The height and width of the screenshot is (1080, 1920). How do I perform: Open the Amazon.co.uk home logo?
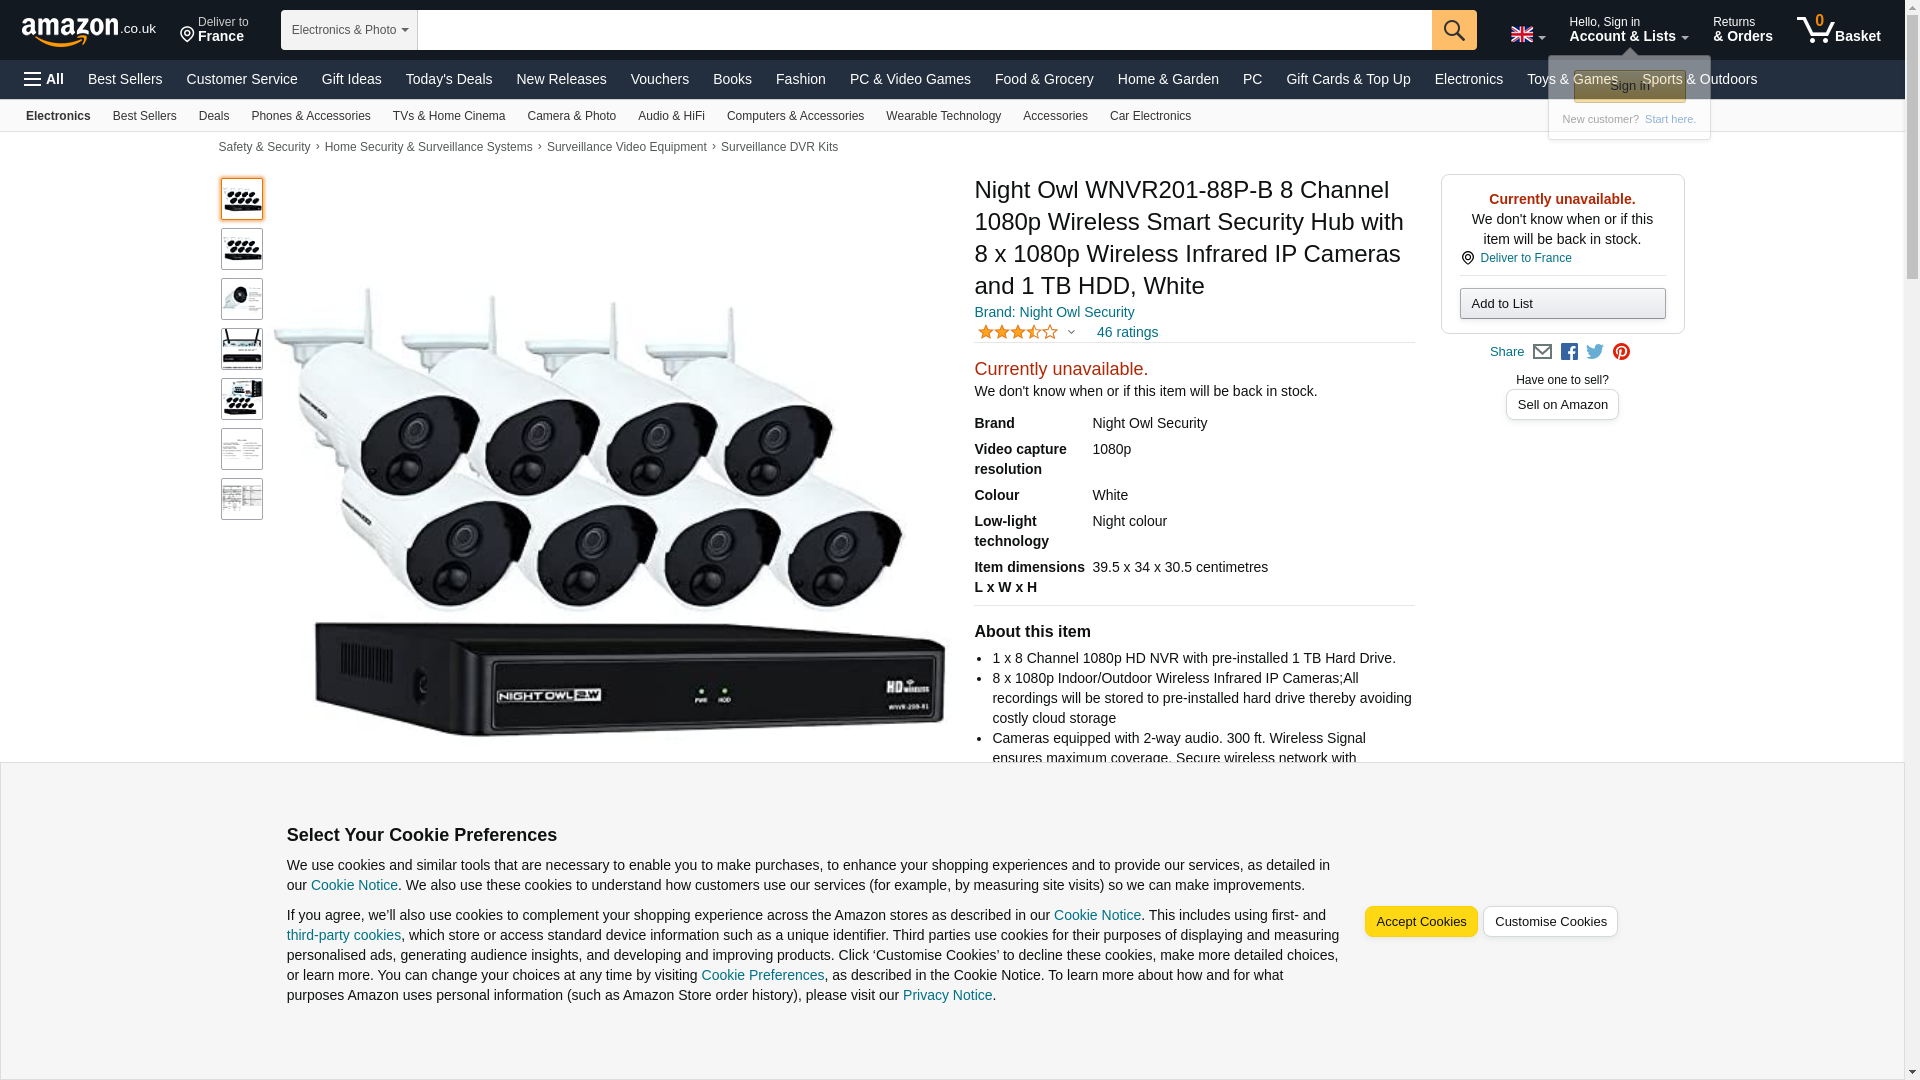point(89,30)
